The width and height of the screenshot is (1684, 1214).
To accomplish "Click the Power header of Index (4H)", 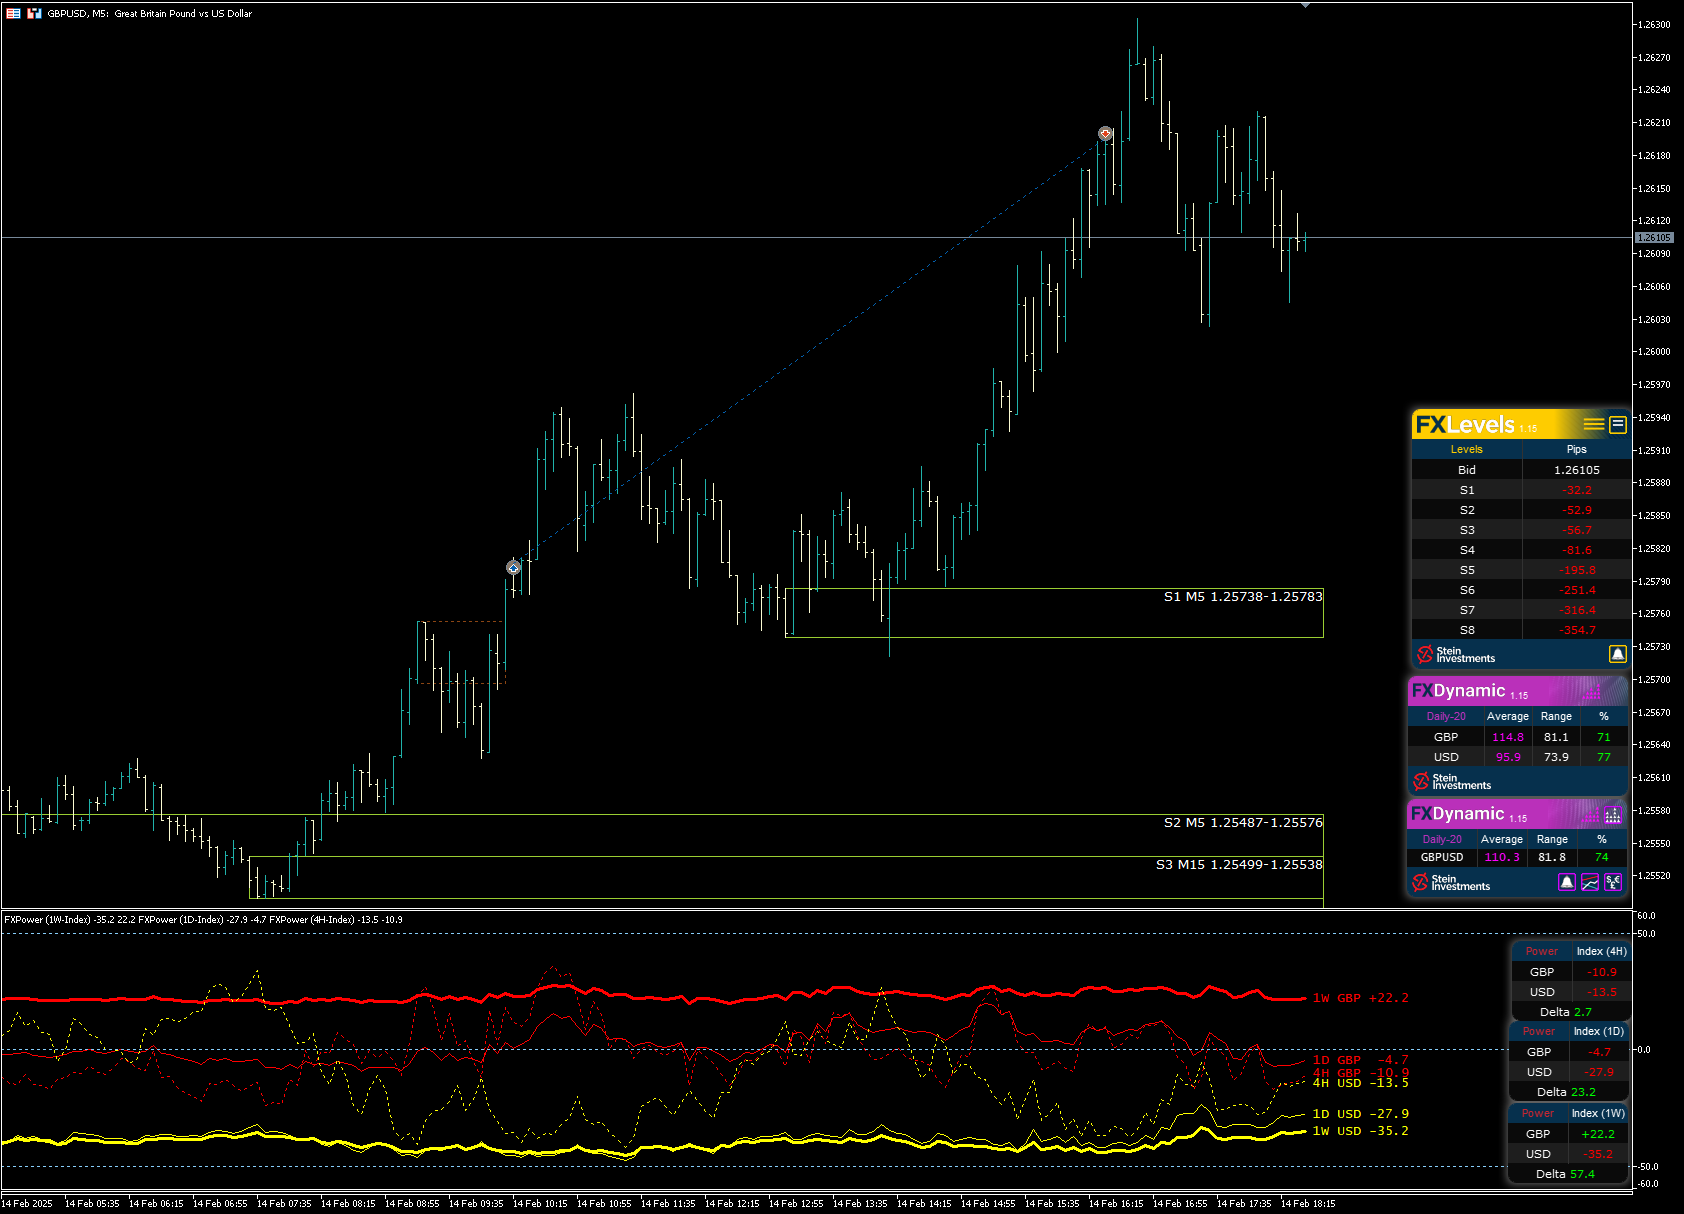I will 1541,952.
